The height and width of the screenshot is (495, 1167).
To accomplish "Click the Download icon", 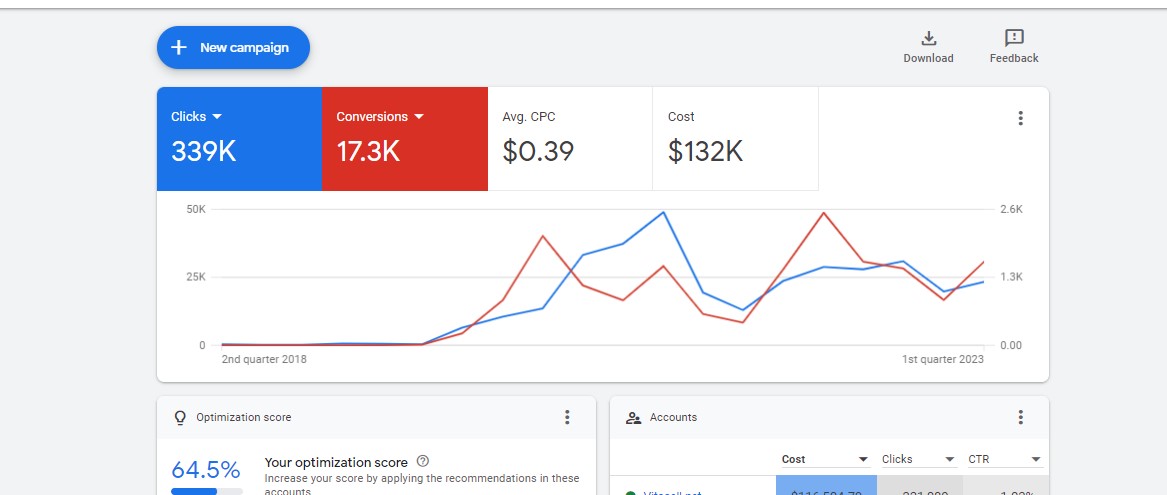I will pyautogui.click(x=928, y=39).
